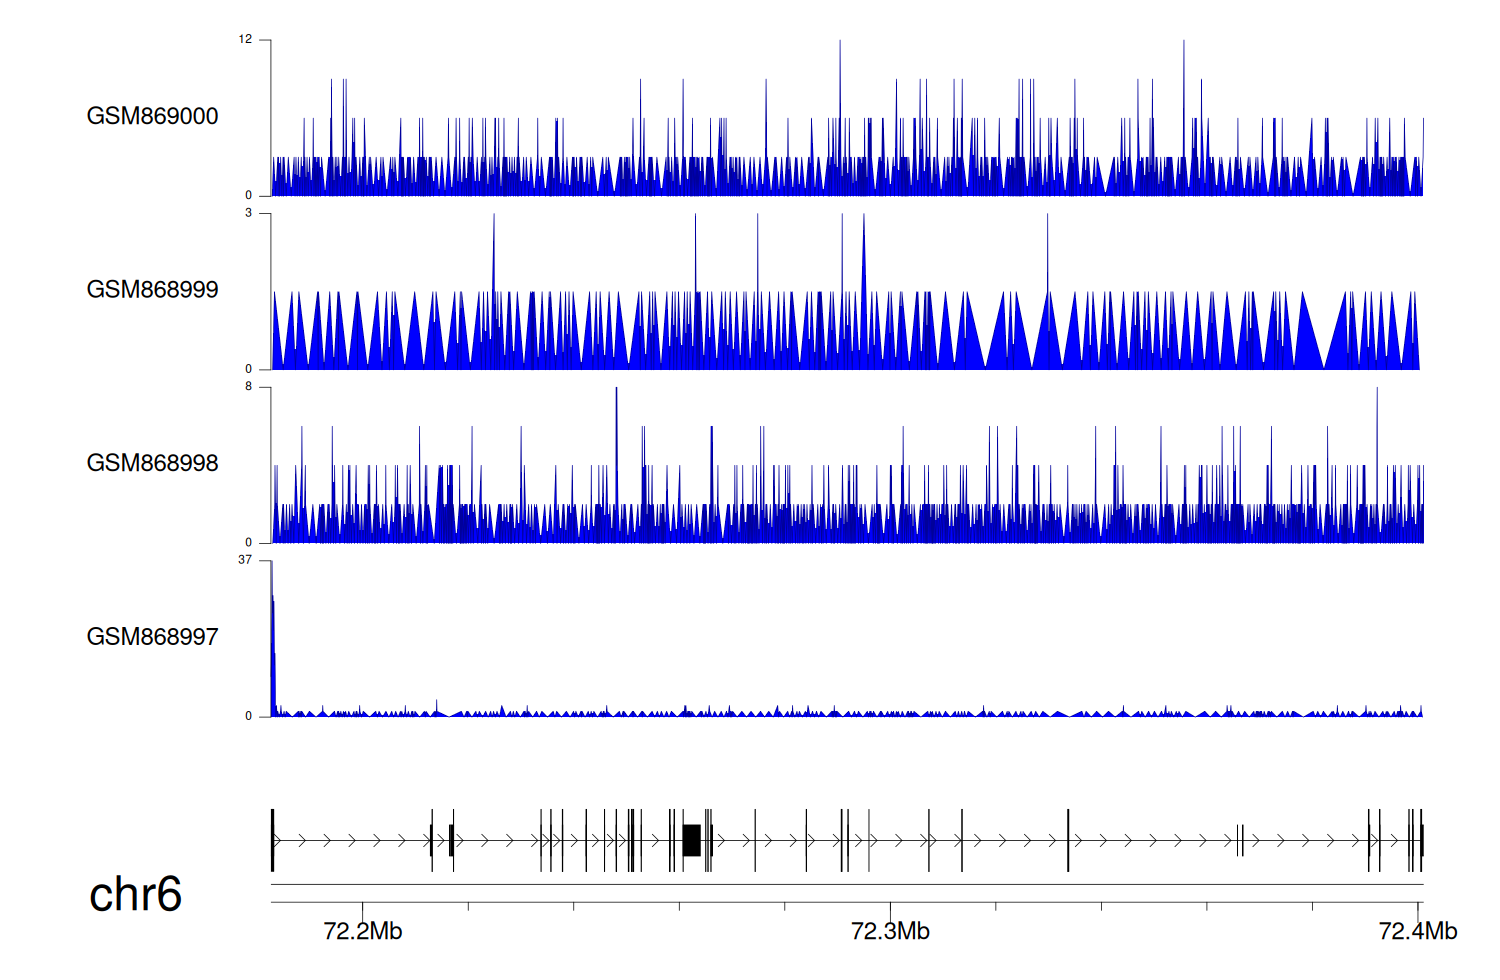The width and height of the screenshot is (1500, 980).
Task: Click the zero baseline label of GSM868997 track
Action: pos(249,716)
